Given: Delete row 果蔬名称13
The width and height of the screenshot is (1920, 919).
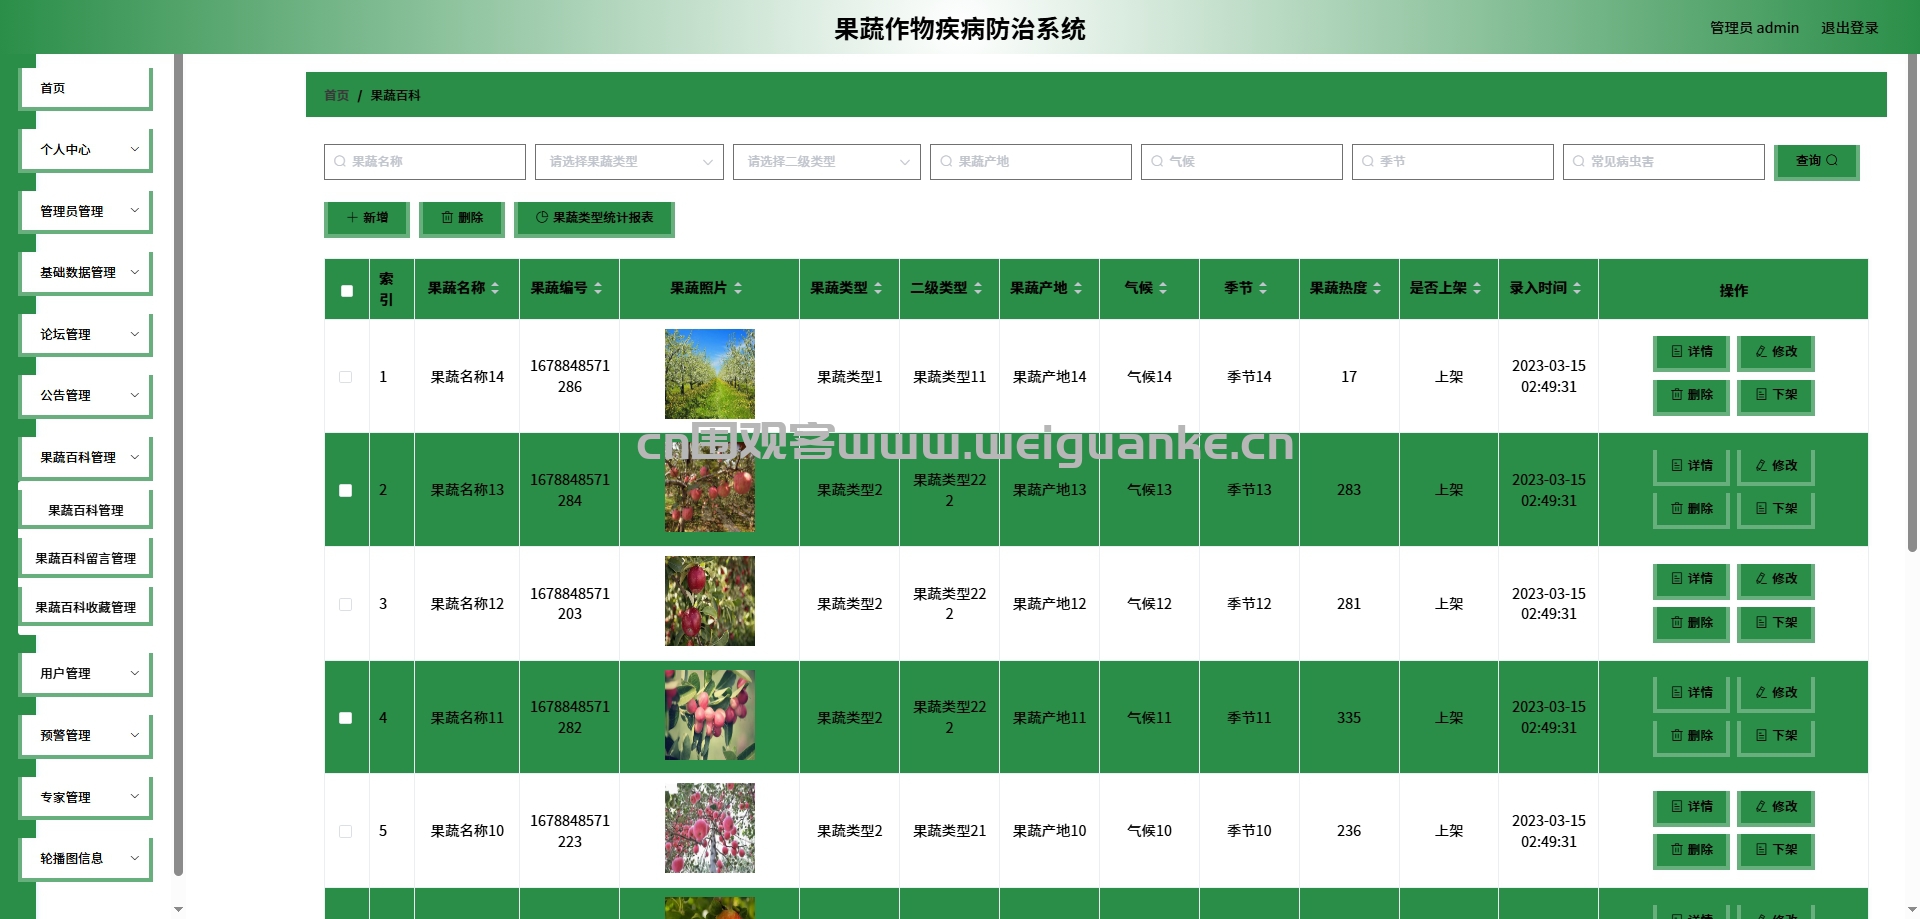Looking at the screenshot, I should click(1692, 509).
